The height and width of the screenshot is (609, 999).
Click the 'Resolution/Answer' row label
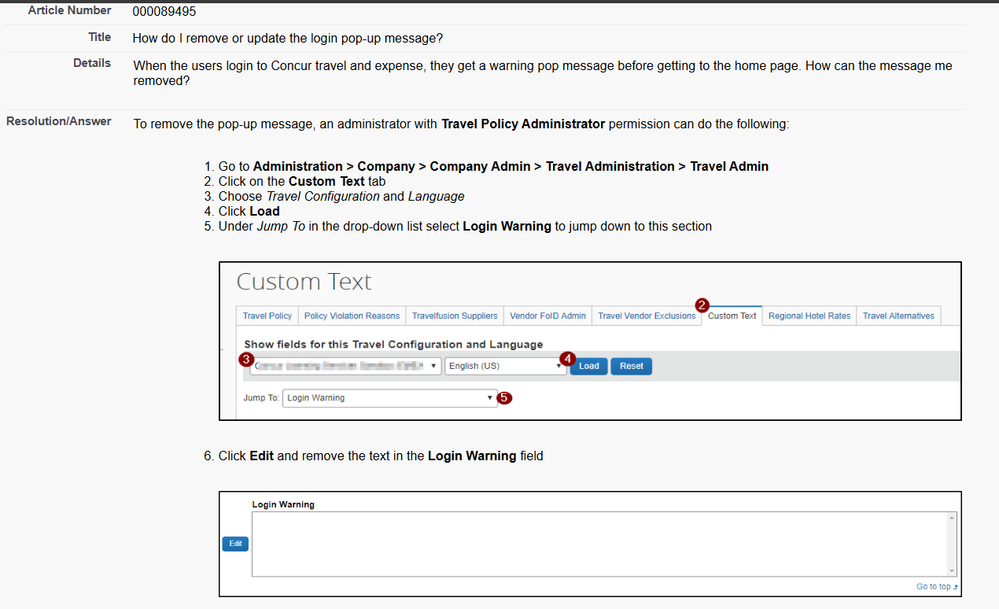pyautogui.click(x=59, y=121)
